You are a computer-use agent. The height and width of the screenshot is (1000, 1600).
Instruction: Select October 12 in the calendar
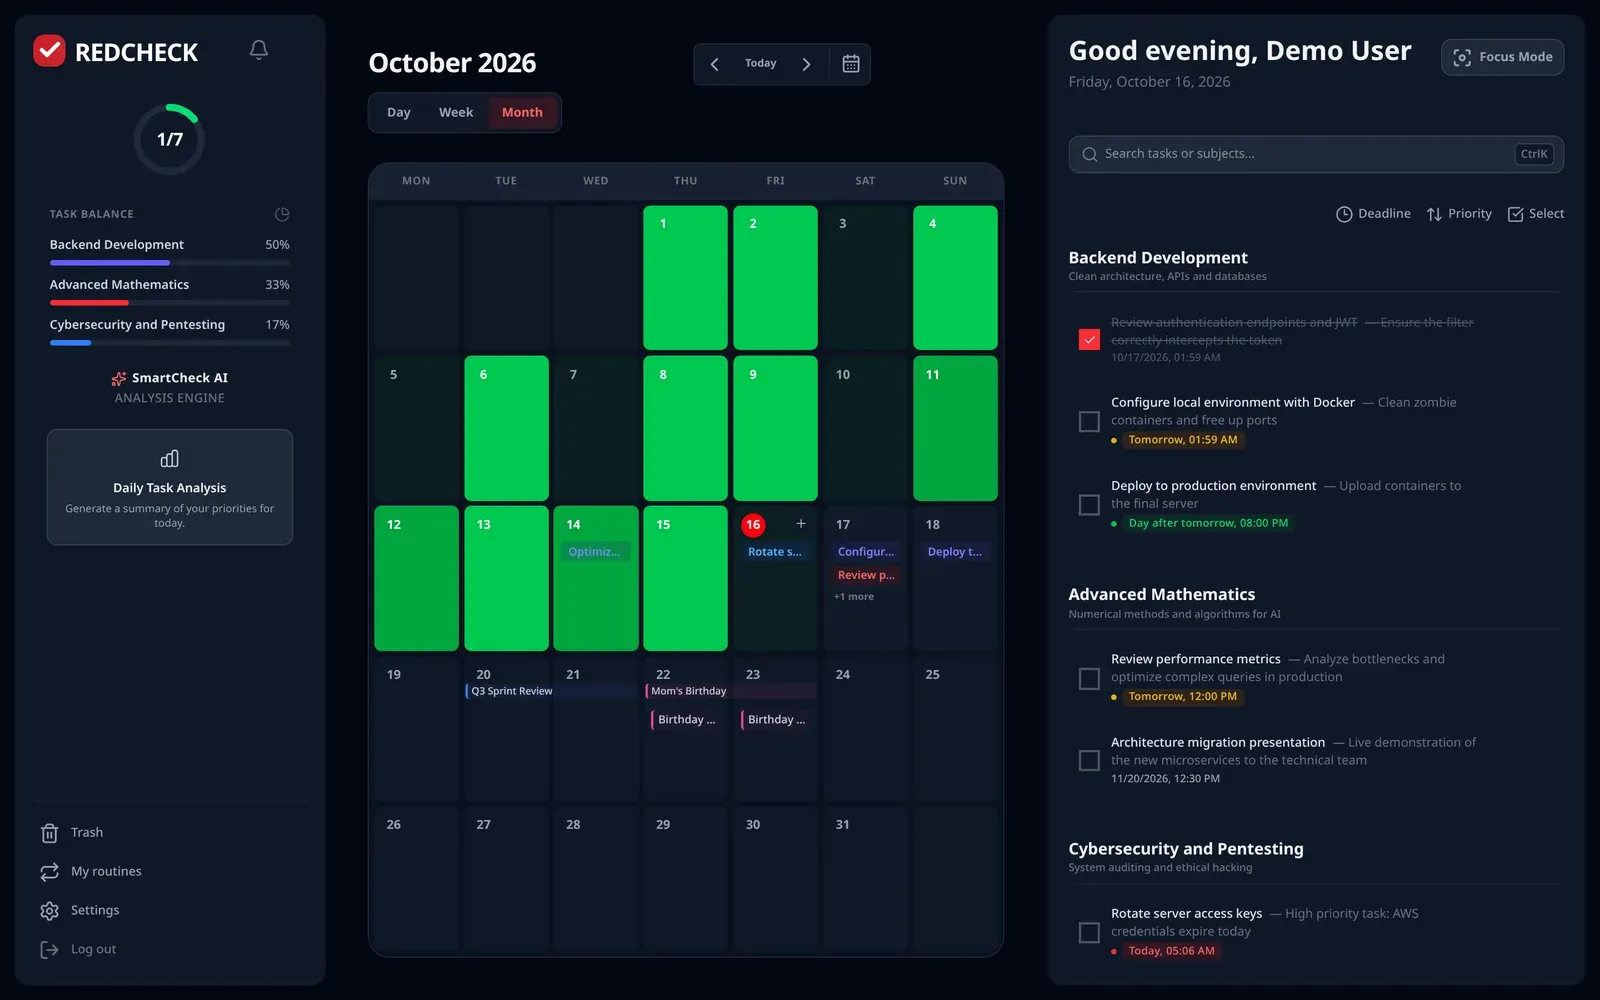[416, 578]
